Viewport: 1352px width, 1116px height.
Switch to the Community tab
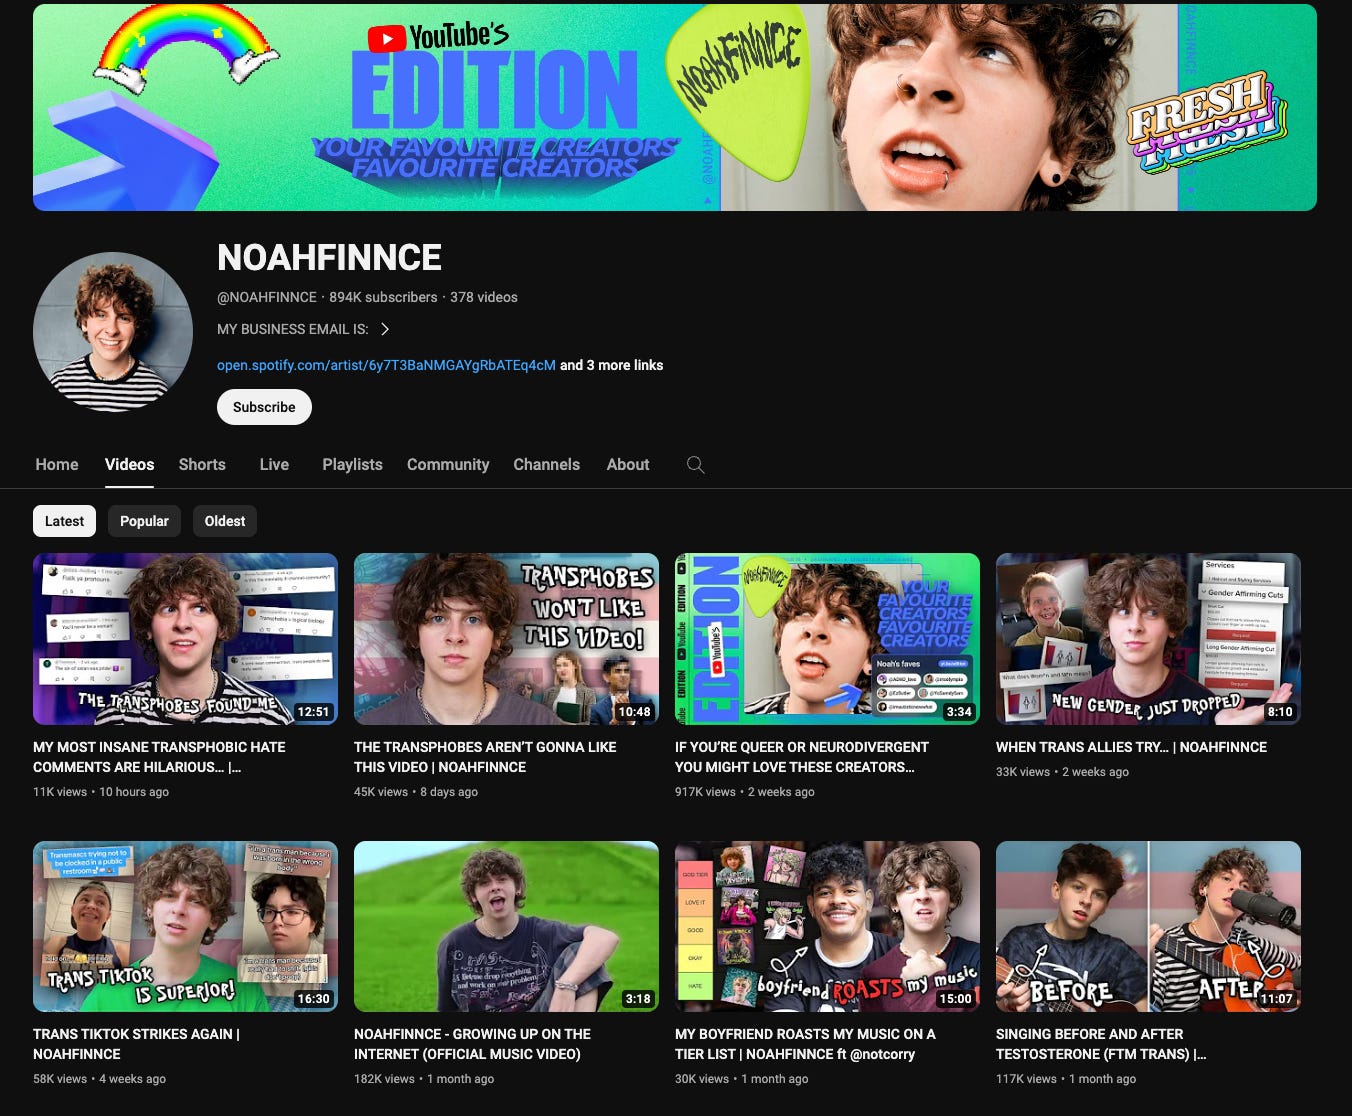[x=448, y=465]
